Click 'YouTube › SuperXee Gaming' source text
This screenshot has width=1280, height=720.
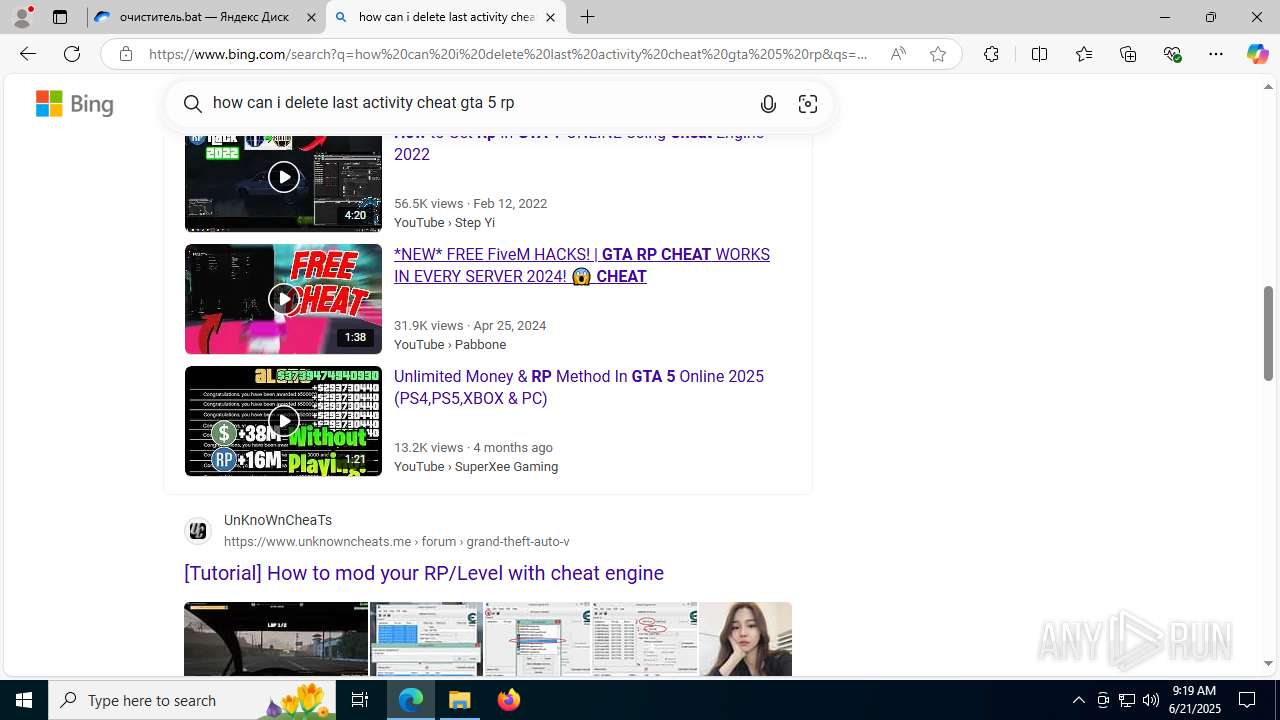[476, 466]
